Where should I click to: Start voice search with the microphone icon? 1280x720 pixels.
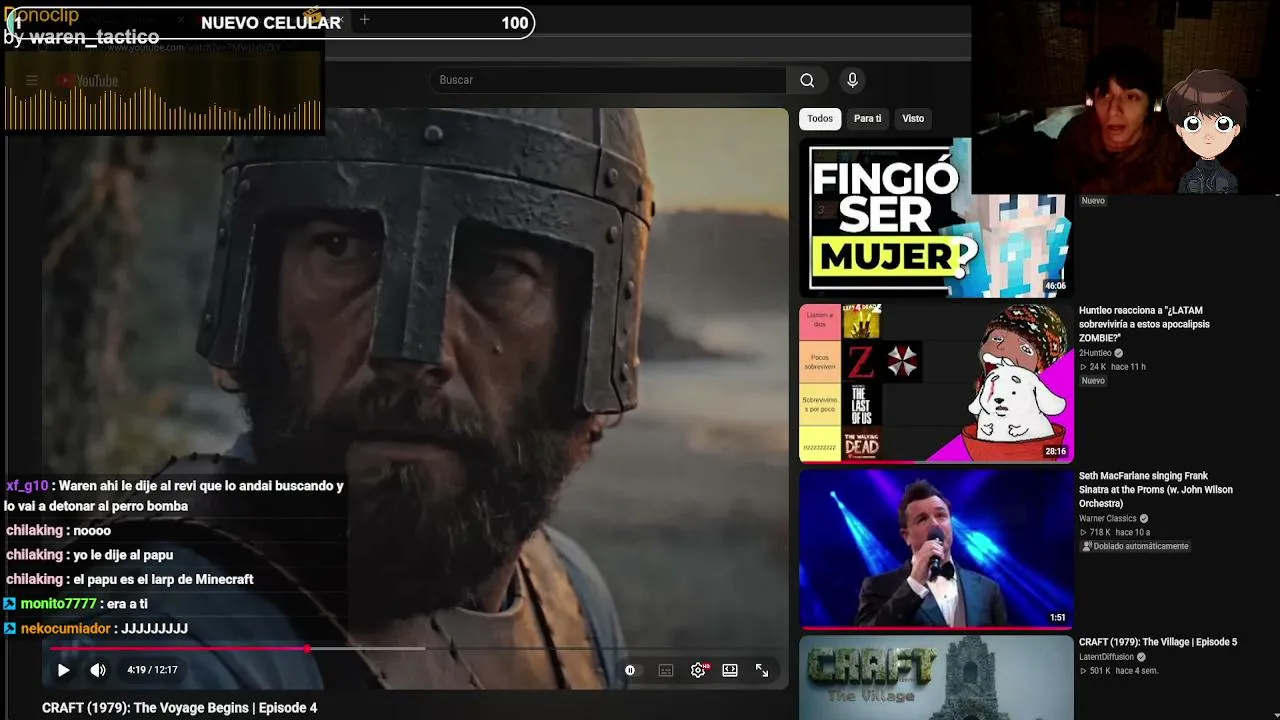click(x=852, y=80)
